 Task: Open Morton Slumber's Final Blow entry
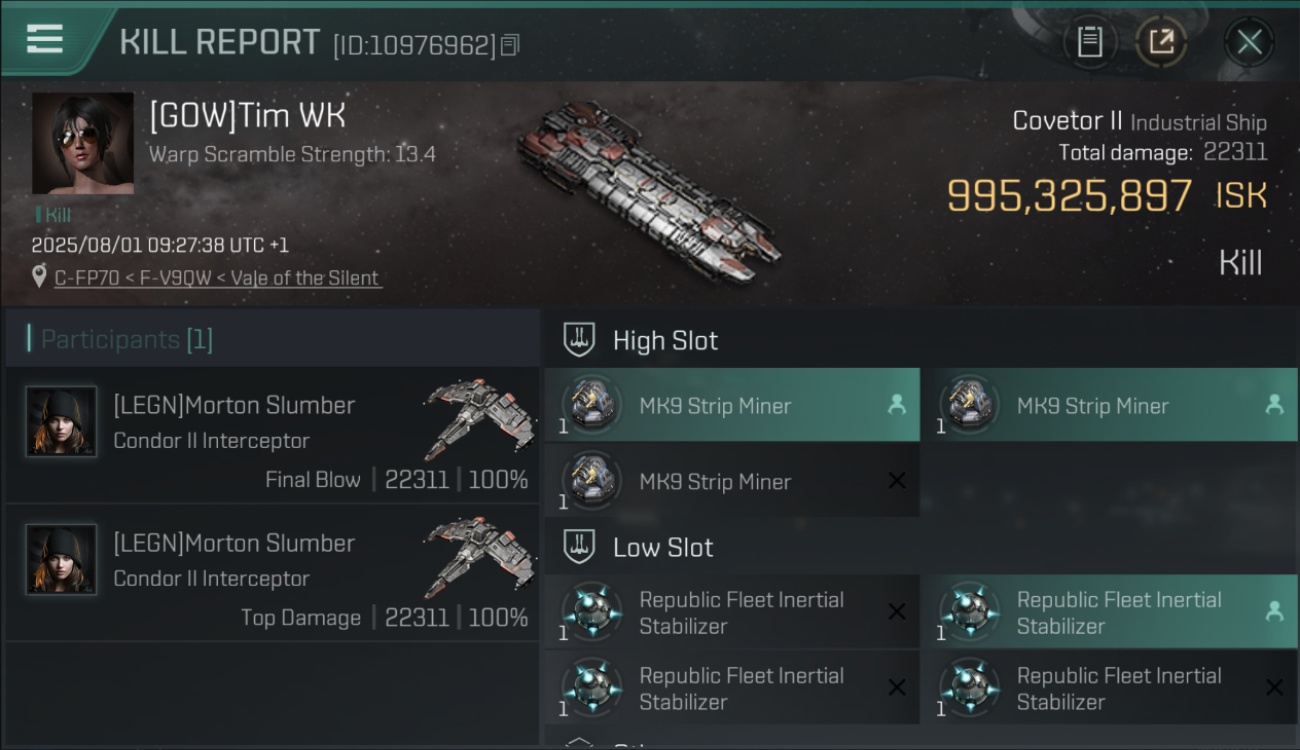(x=273, y=435)
